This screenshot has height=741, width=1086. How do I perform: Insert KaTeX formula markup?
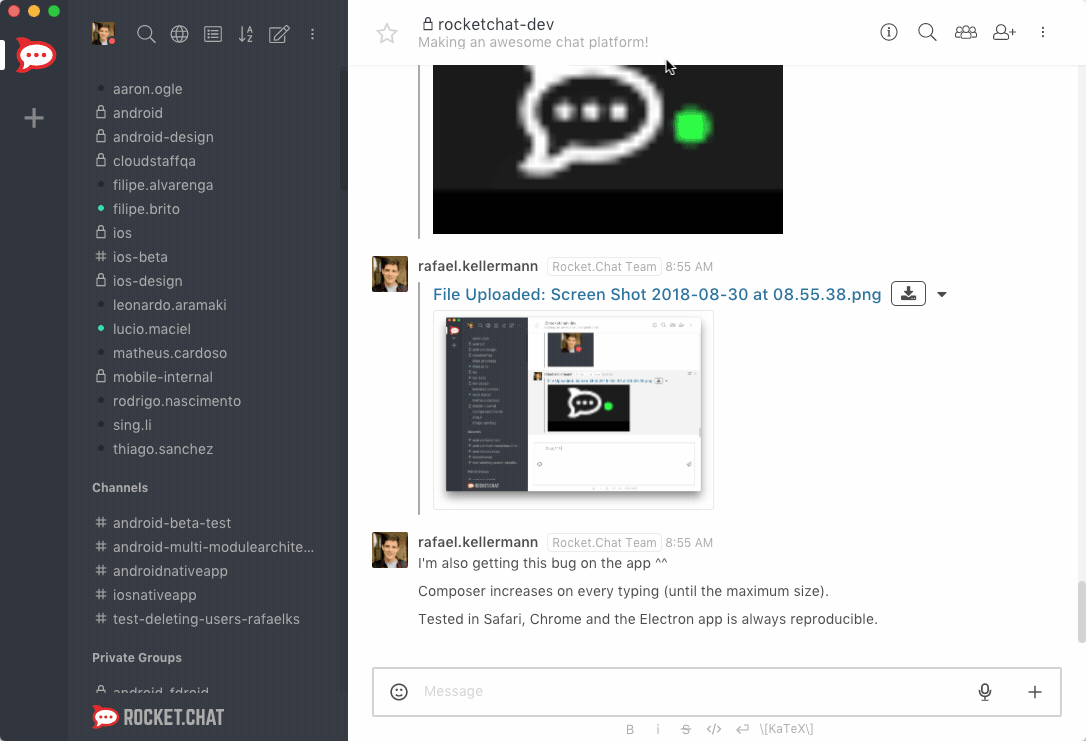(x=786, y=729)
